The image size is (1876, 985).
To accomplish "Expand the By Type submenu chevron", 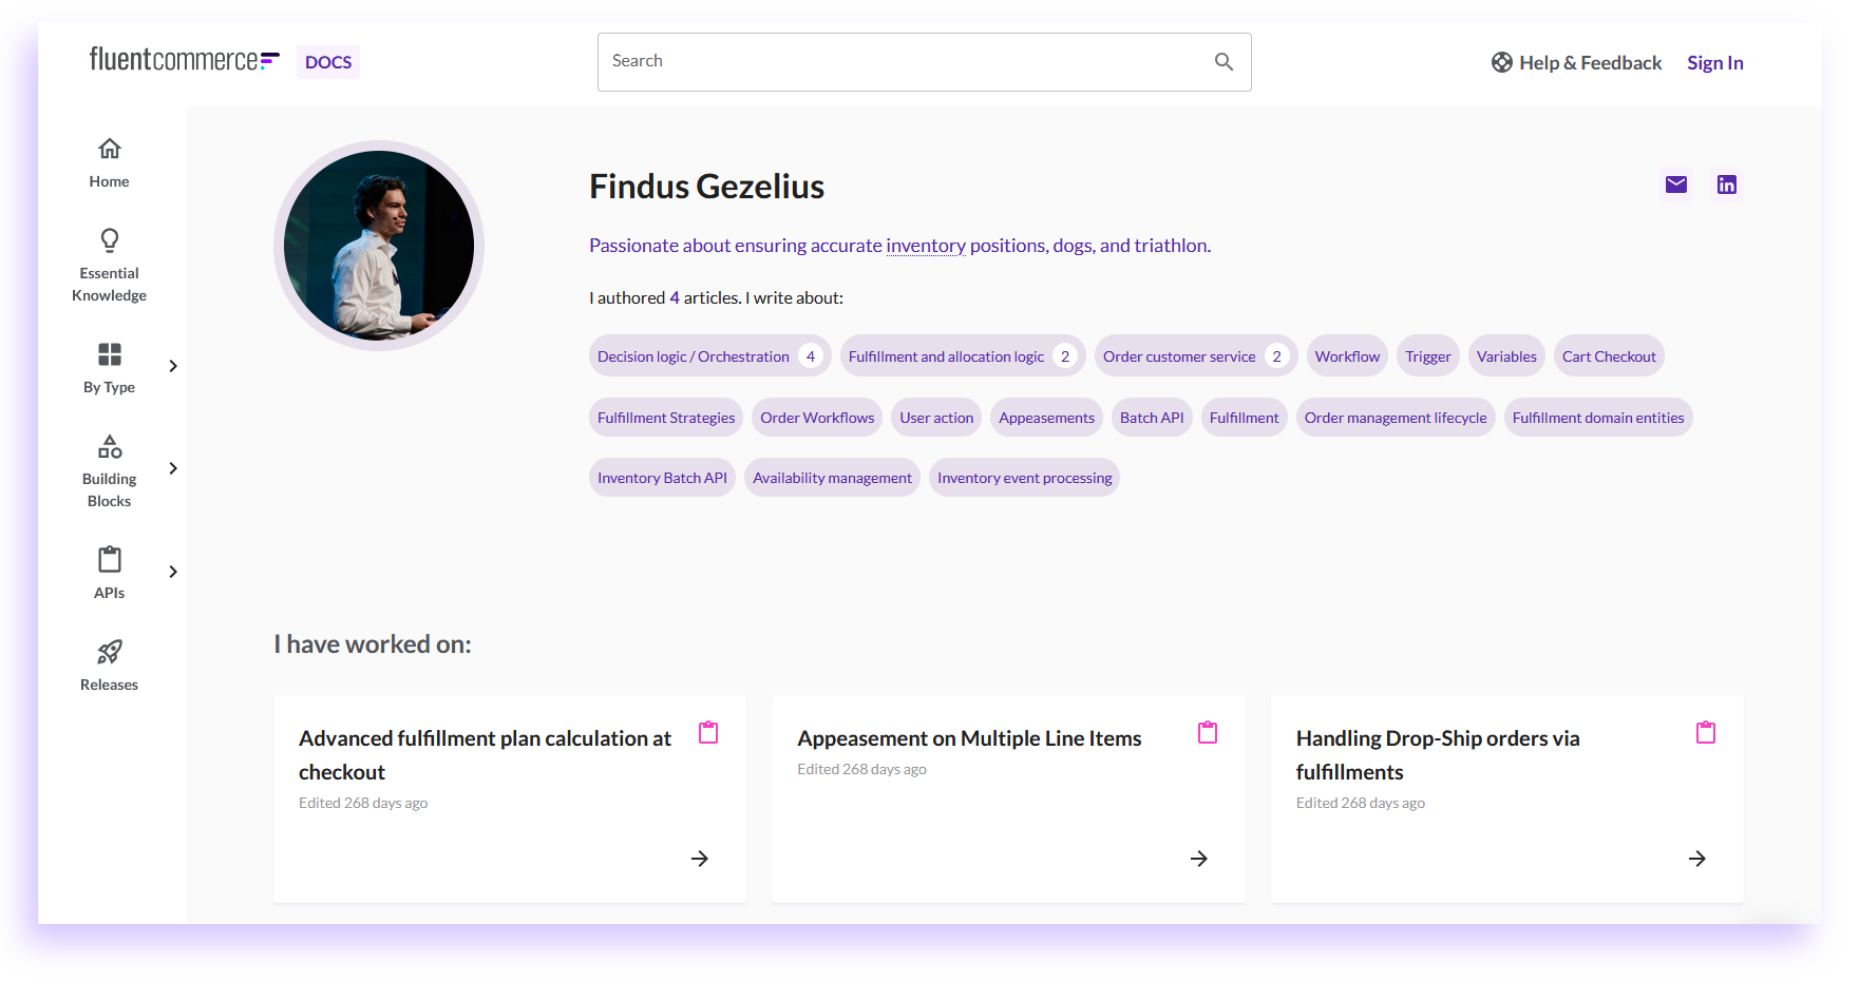I will pos(173,366).
